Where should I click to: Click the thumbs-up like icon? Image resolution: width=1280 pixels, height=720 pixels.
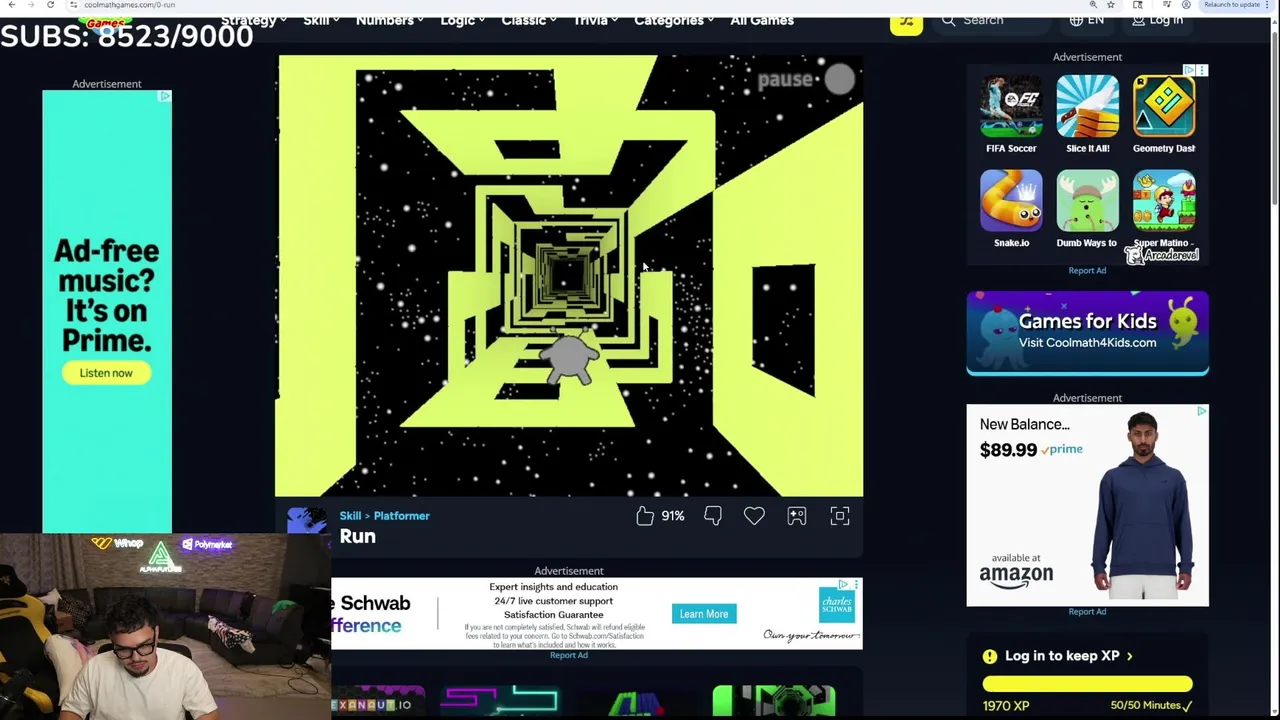(645, 515)
